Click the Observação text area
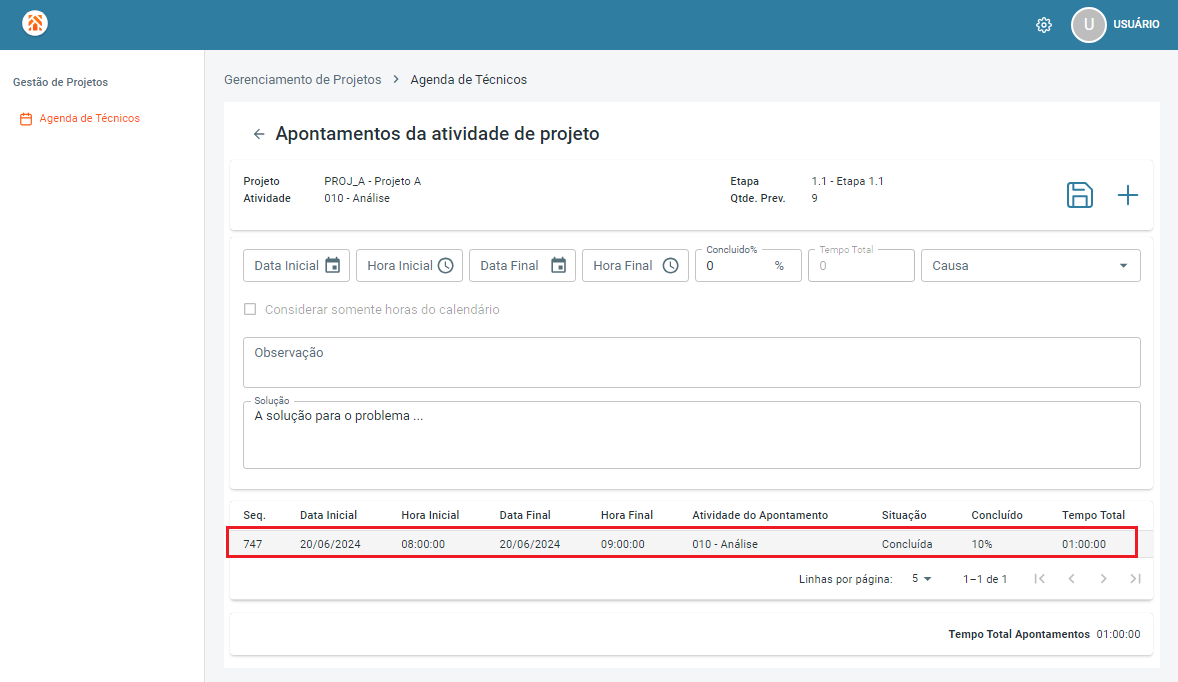 691,363
